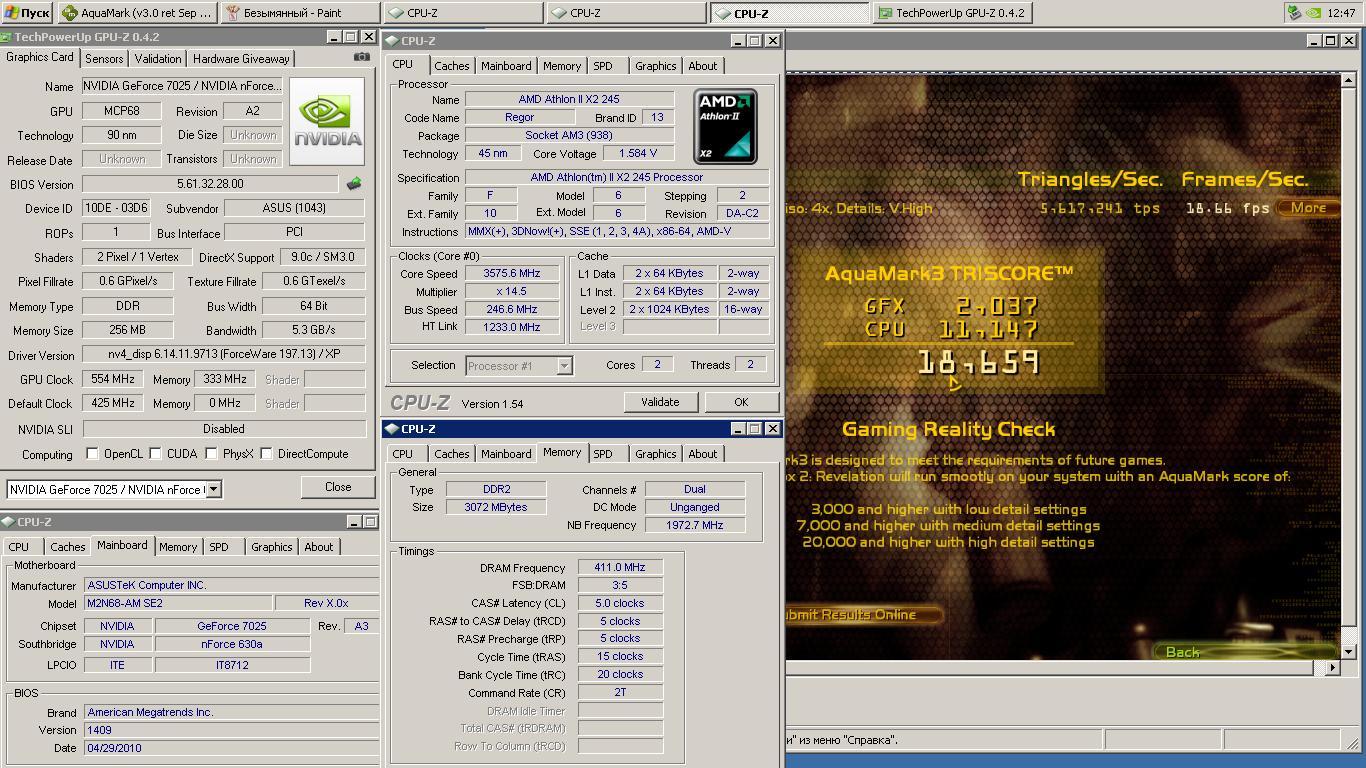Click the AquaMark total score 18,659

[x=978, y=362]
